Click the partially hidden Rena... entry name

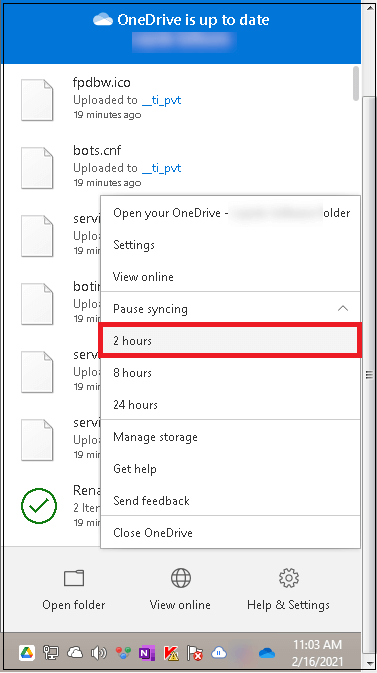pyautogui.click(x=87, y=490)
